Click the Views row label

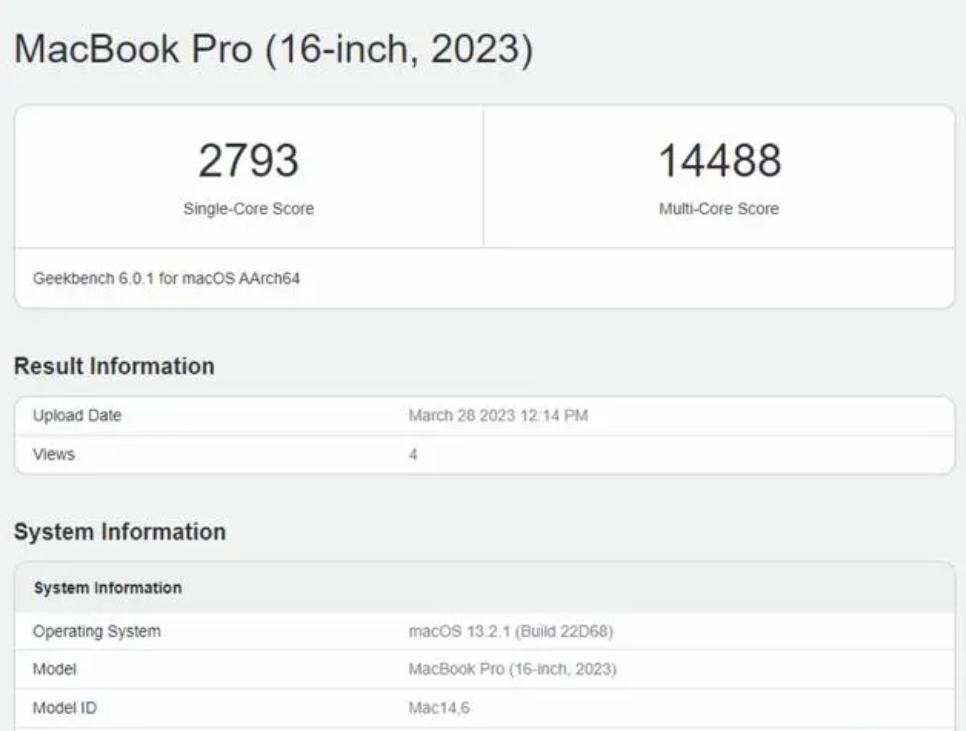[54, 454]
